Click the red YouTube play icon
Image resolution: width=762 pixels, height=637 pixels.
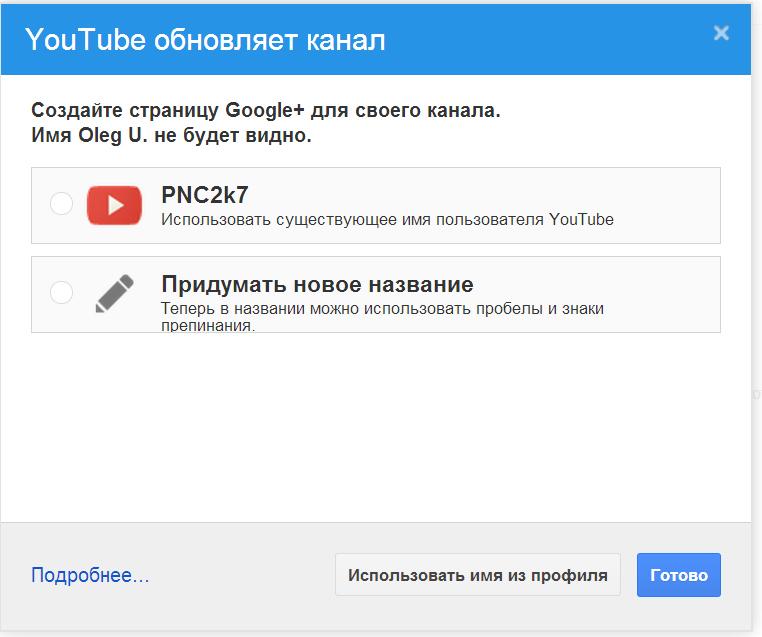[x=114, y=205]
